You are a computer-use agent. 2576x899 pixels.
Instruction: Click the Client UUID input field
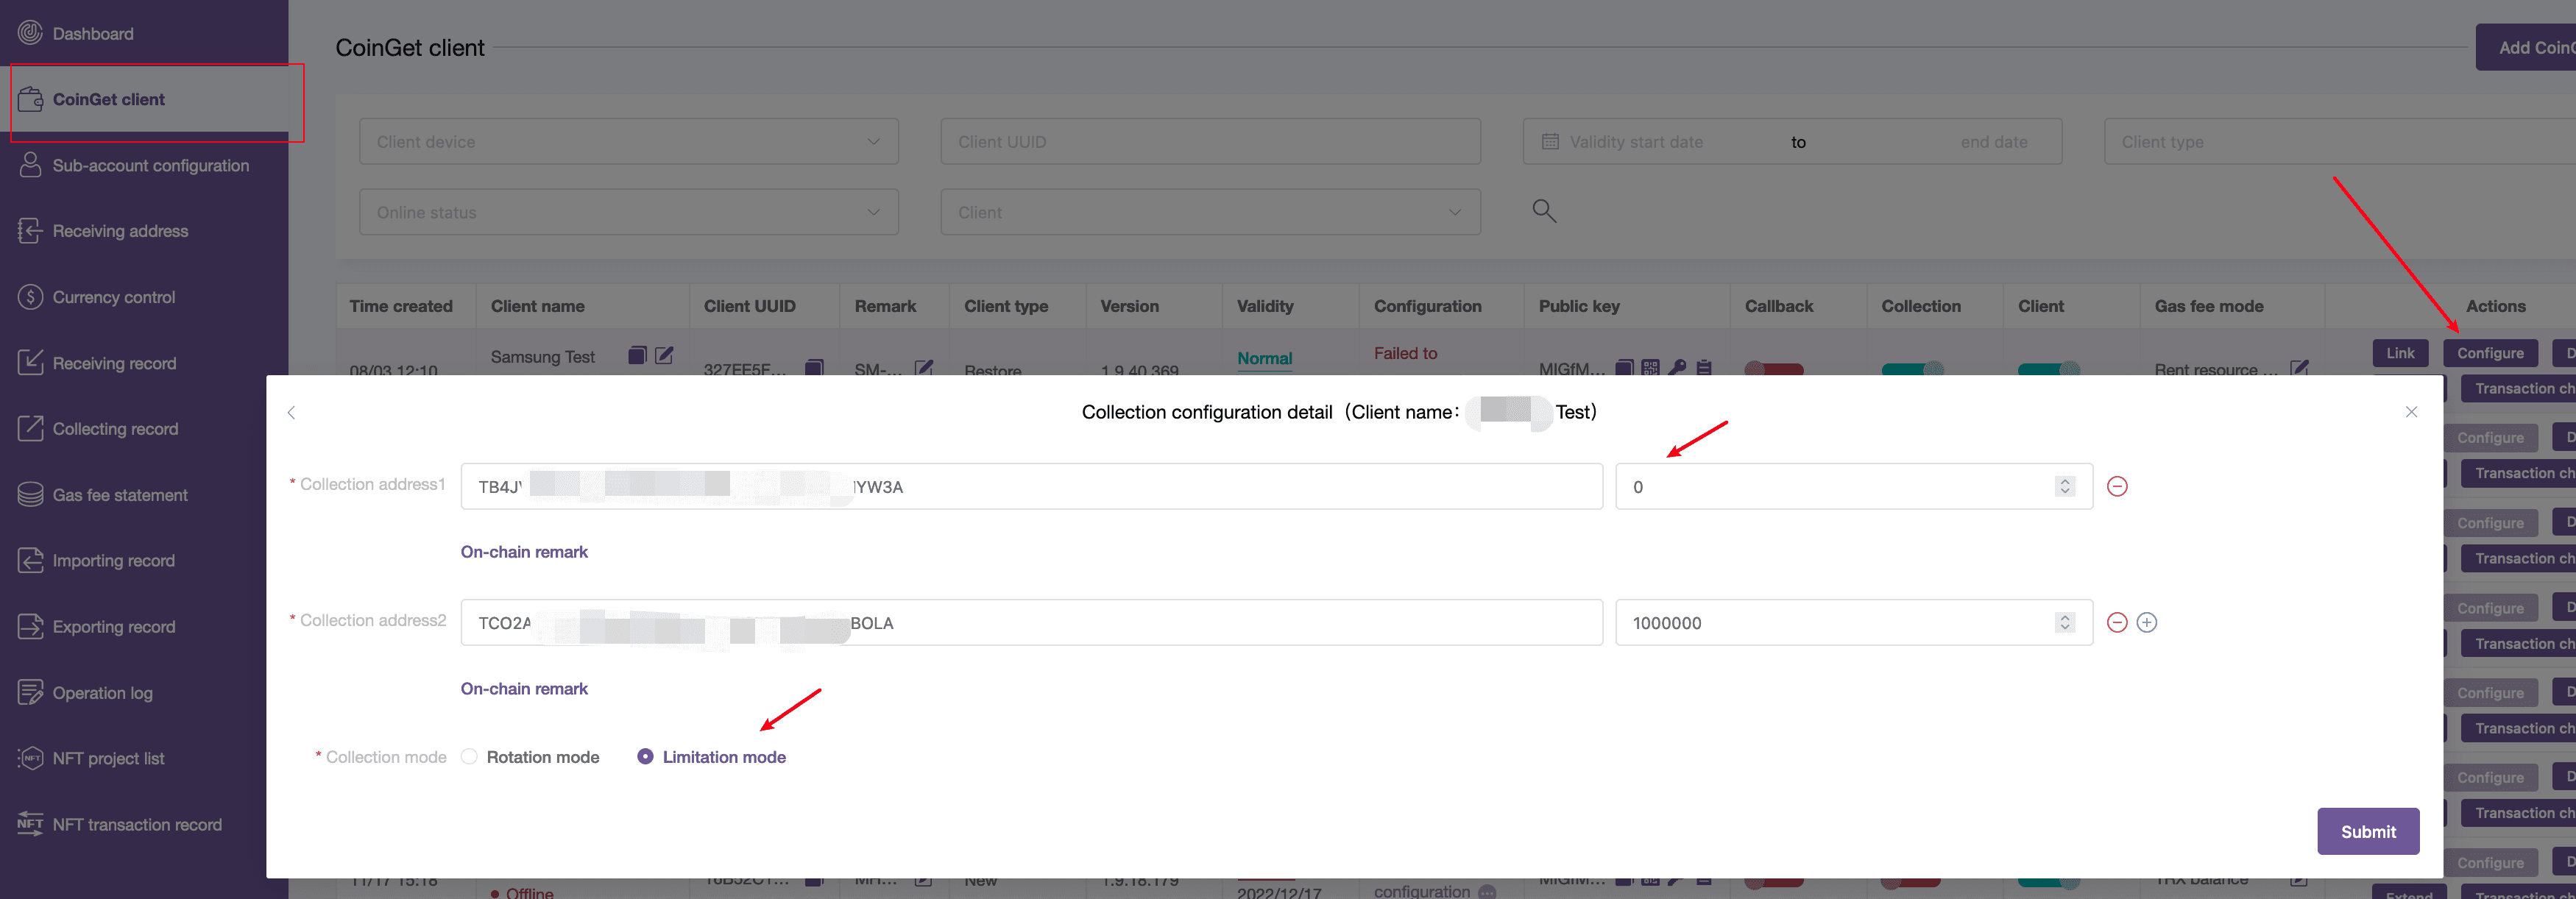click(x=1209, y=142)
